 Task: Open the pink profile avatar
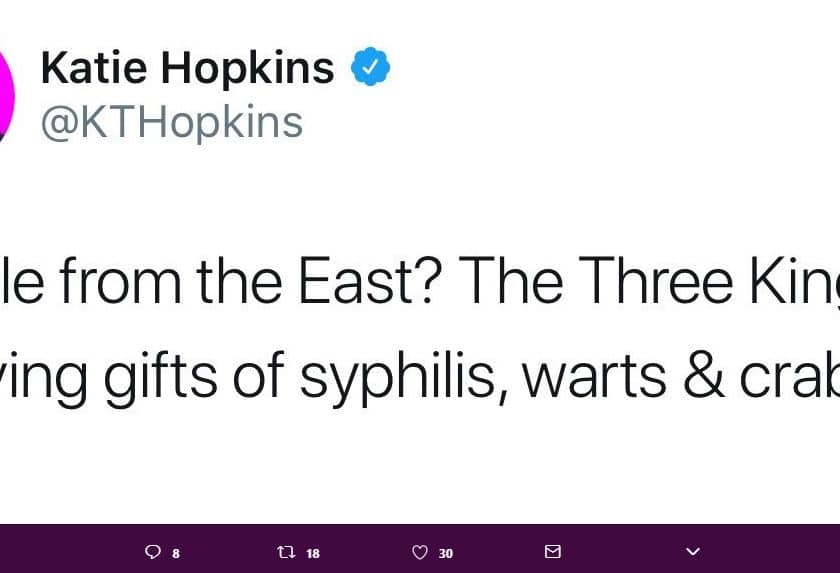pyautogui.click(x=6, y=96)
